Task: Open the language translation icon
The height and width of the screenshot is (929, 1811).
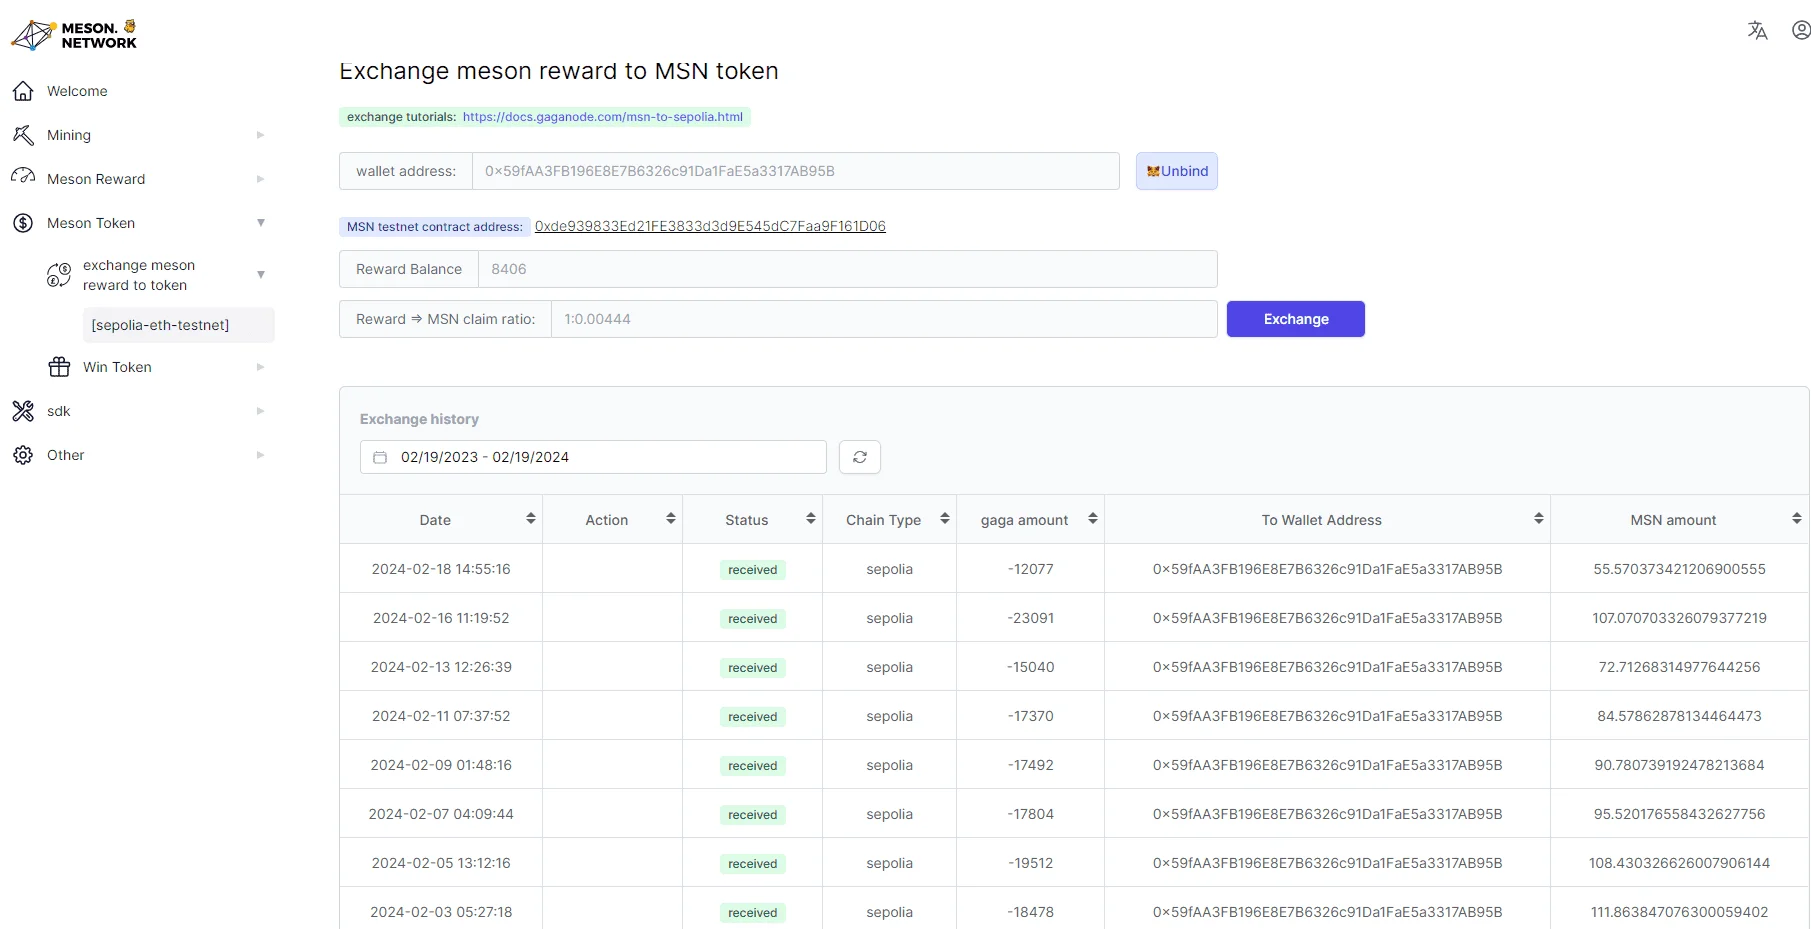Action: (1757, 31)
